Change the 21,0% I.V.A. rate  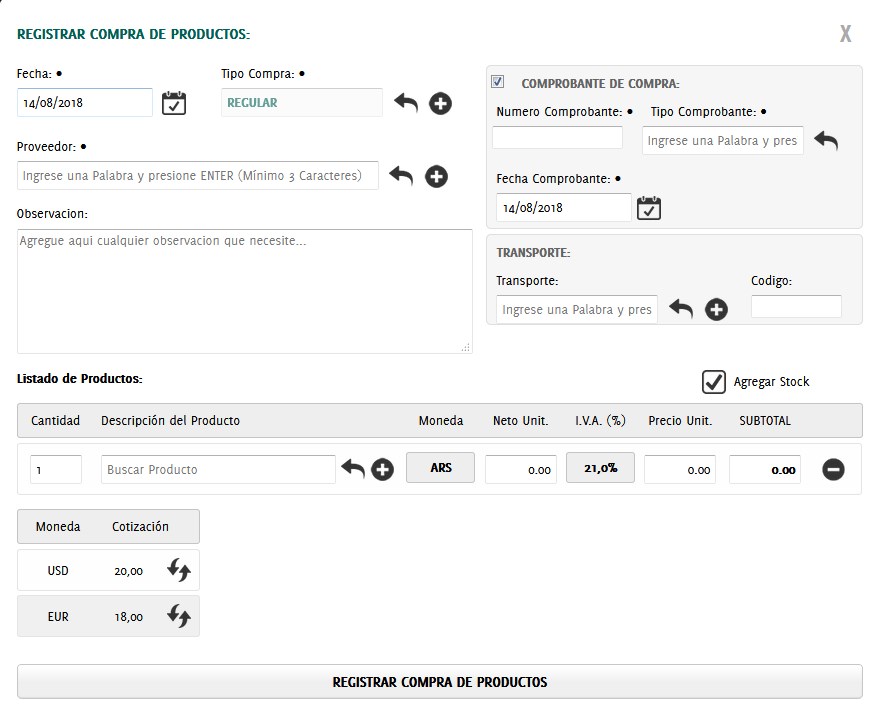click(600, 468)
